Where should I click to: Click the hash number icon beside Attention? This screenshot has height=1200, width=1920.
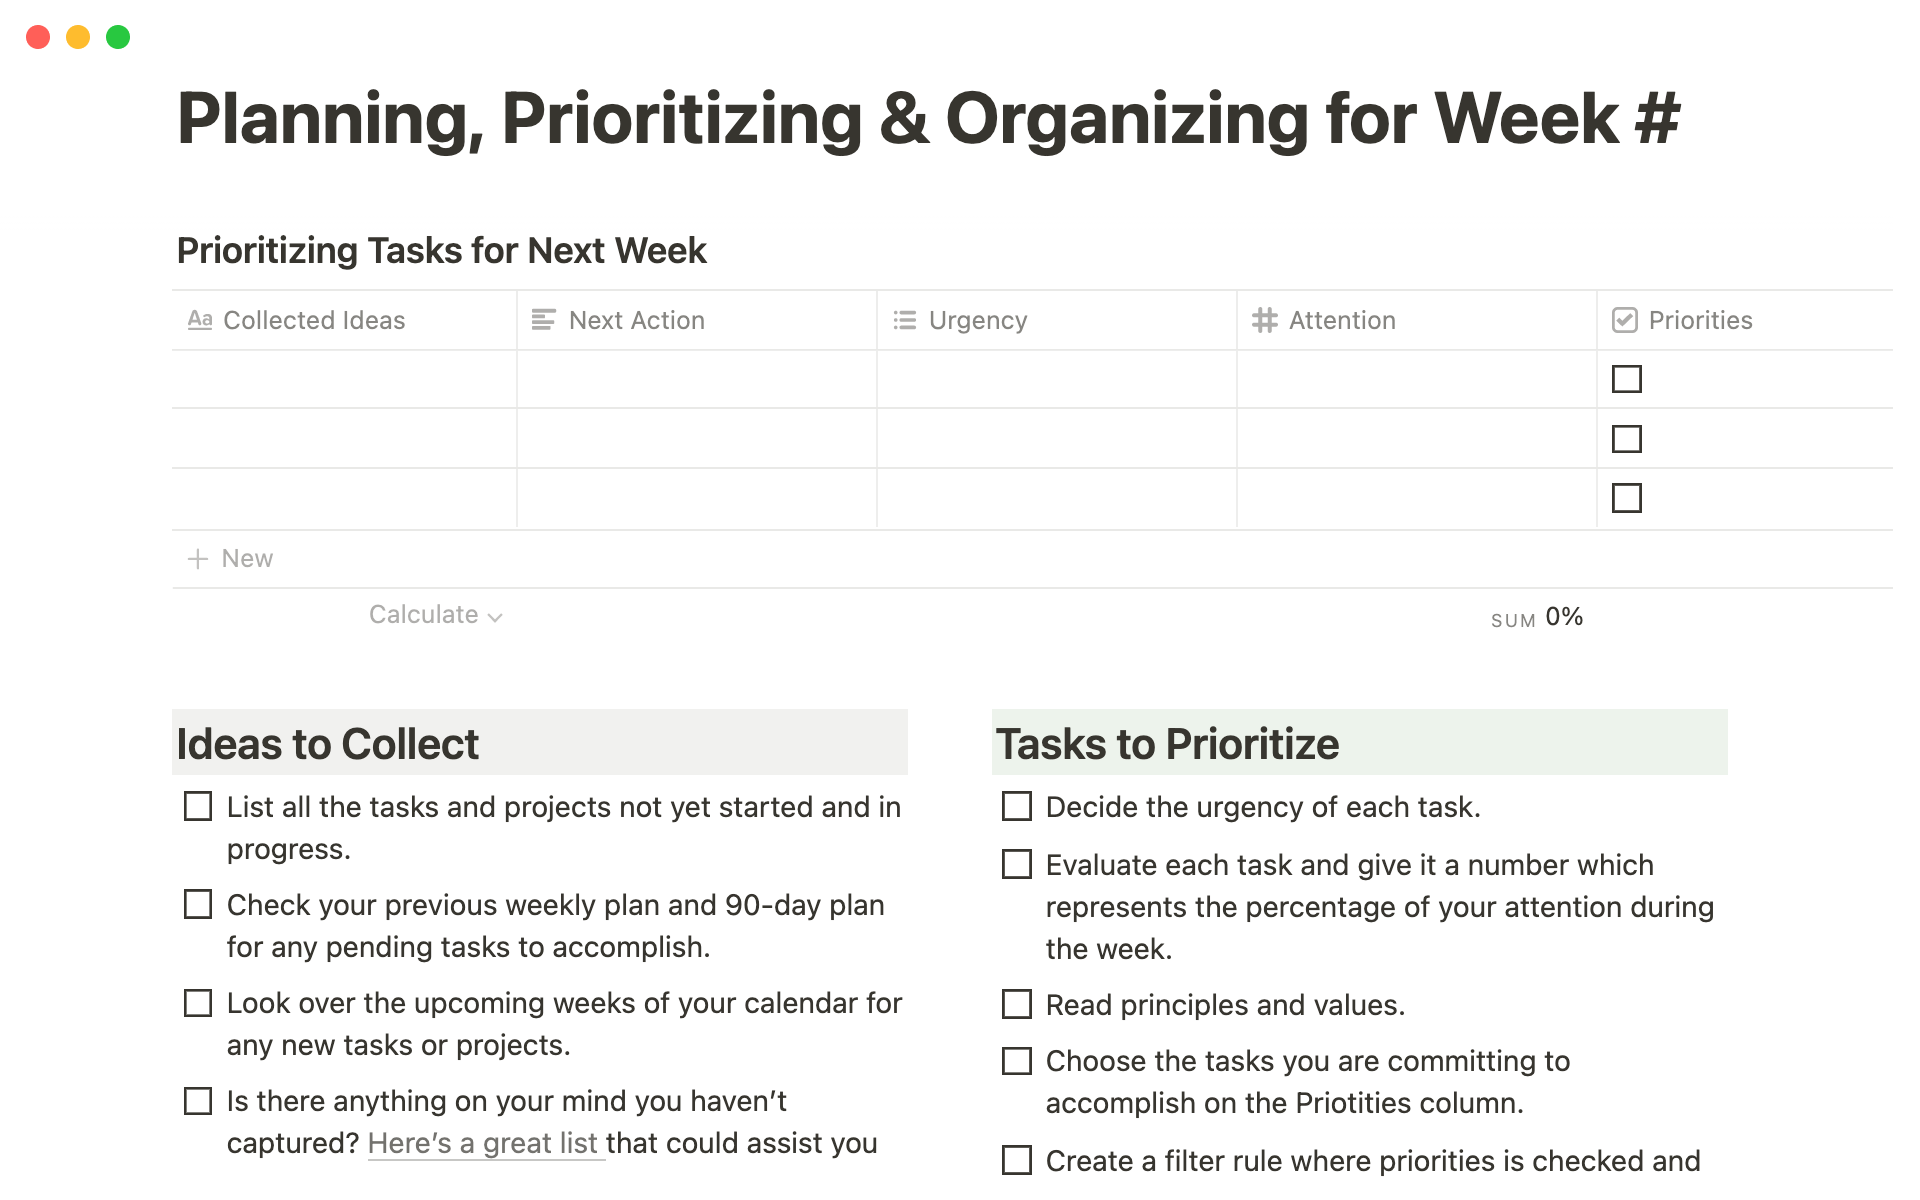pos(1265,320)
